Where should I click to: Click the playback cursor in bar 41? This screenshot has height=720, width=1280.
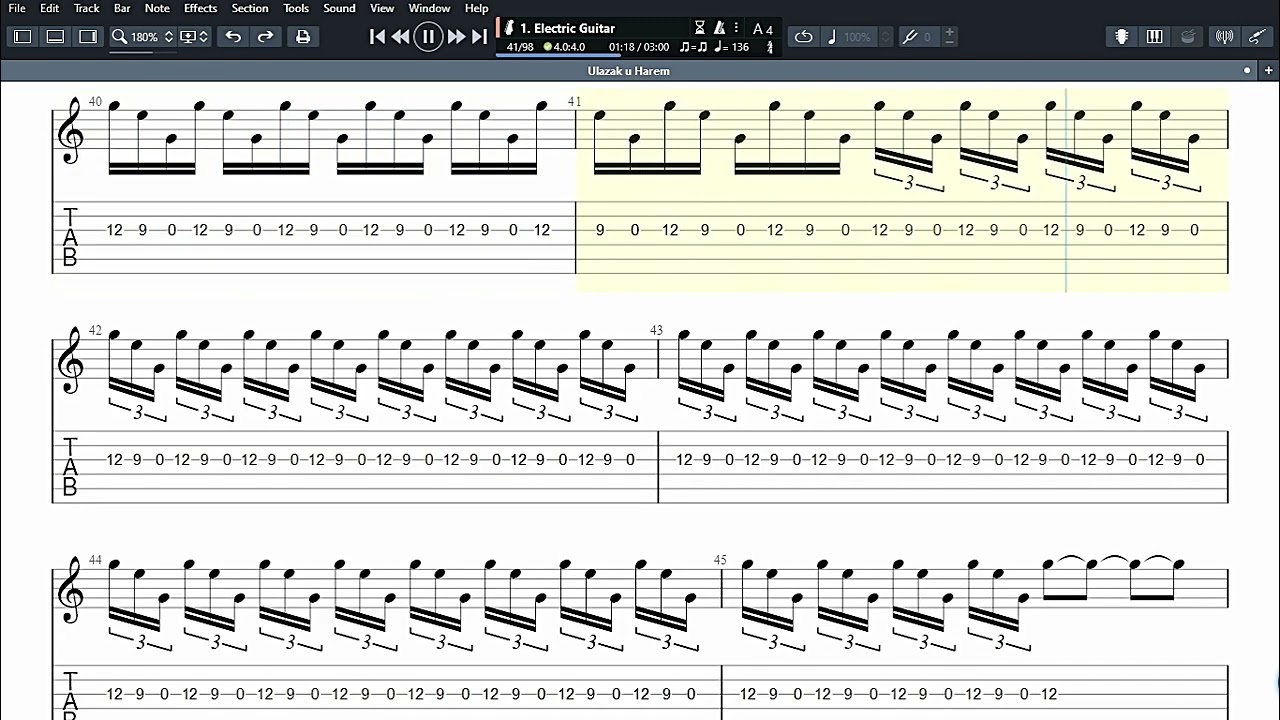(x=1066, y=190)
